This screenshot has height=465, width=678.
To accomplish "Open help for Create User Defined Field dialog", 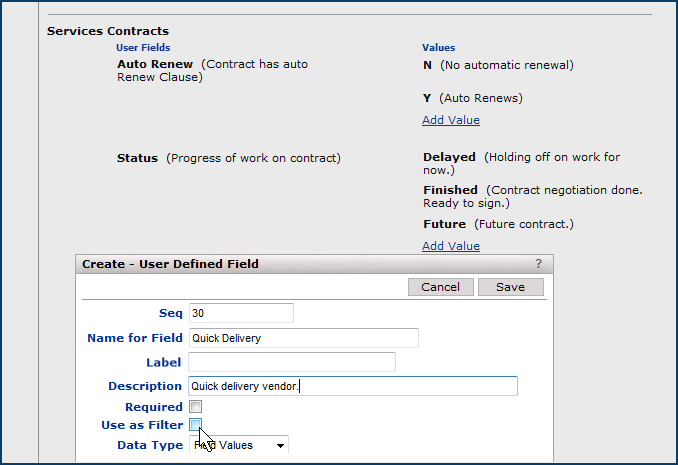I will click(539, 264).
